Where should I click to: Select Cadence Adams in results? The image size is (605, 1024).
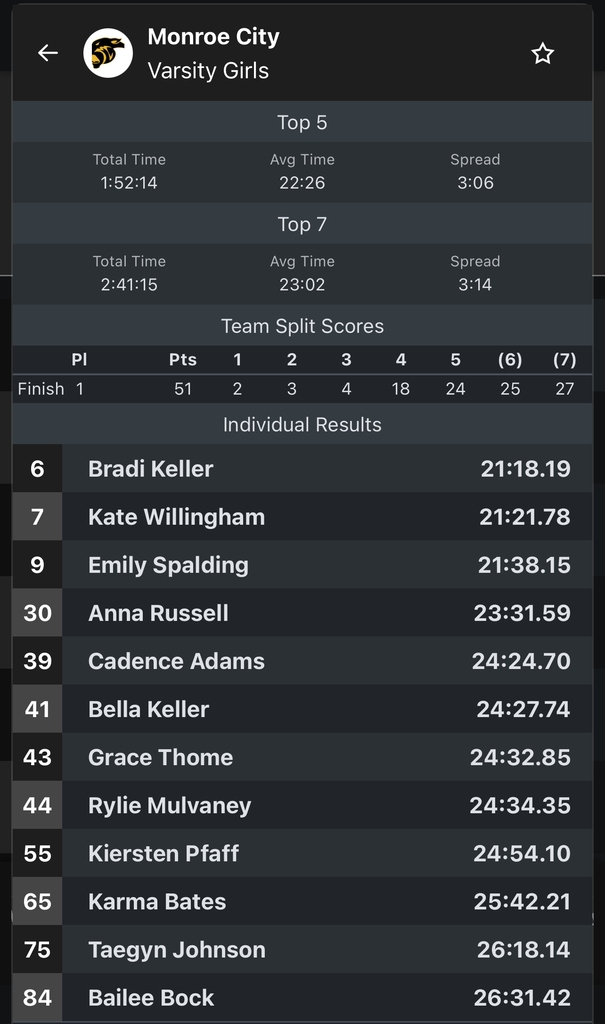tap(302, 661)
